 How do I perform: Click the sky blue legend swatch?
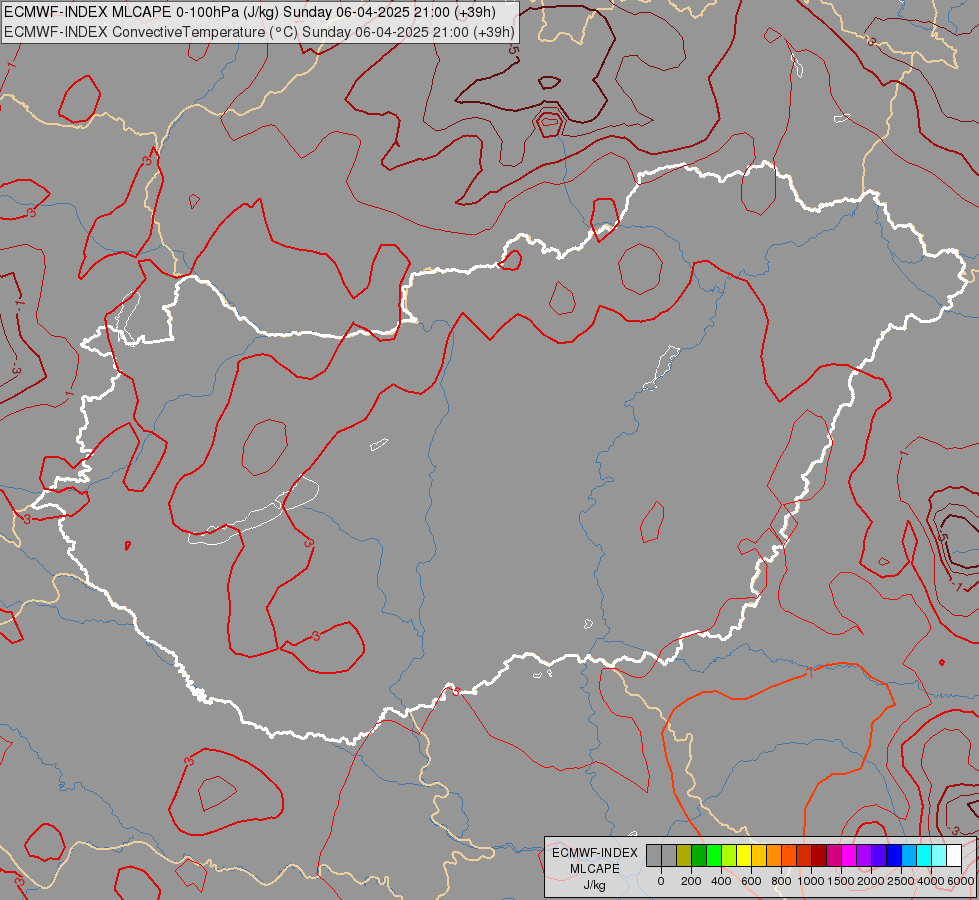click(908, 856)
